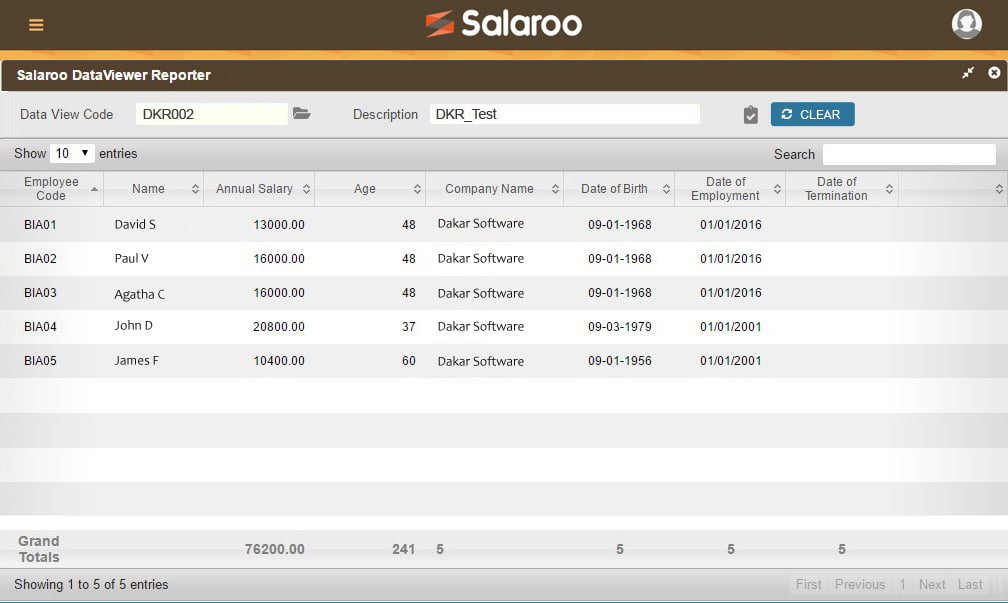The image size is (1008, 603).
Task: Focus the Description field
Action: pos(564,114)
